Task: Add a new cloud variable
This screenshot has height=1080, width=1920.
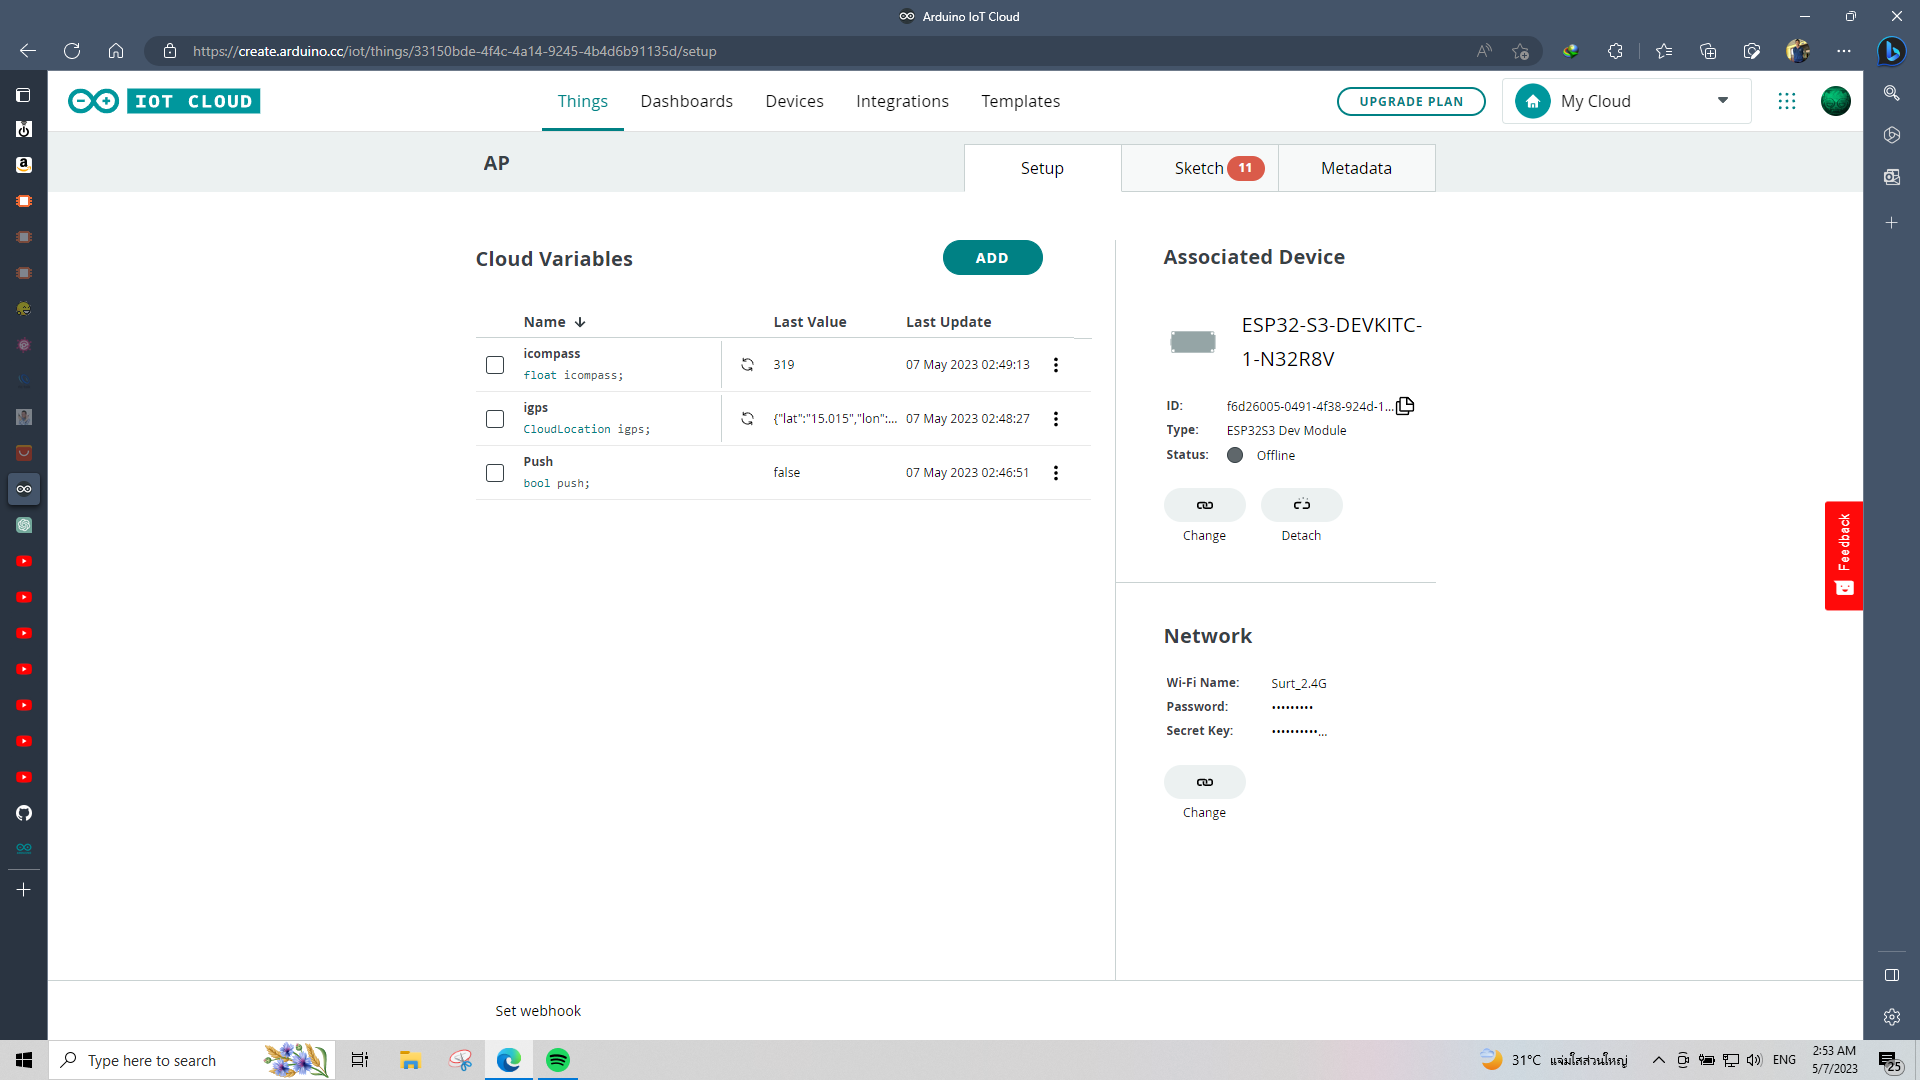Action: pos(992,257)
